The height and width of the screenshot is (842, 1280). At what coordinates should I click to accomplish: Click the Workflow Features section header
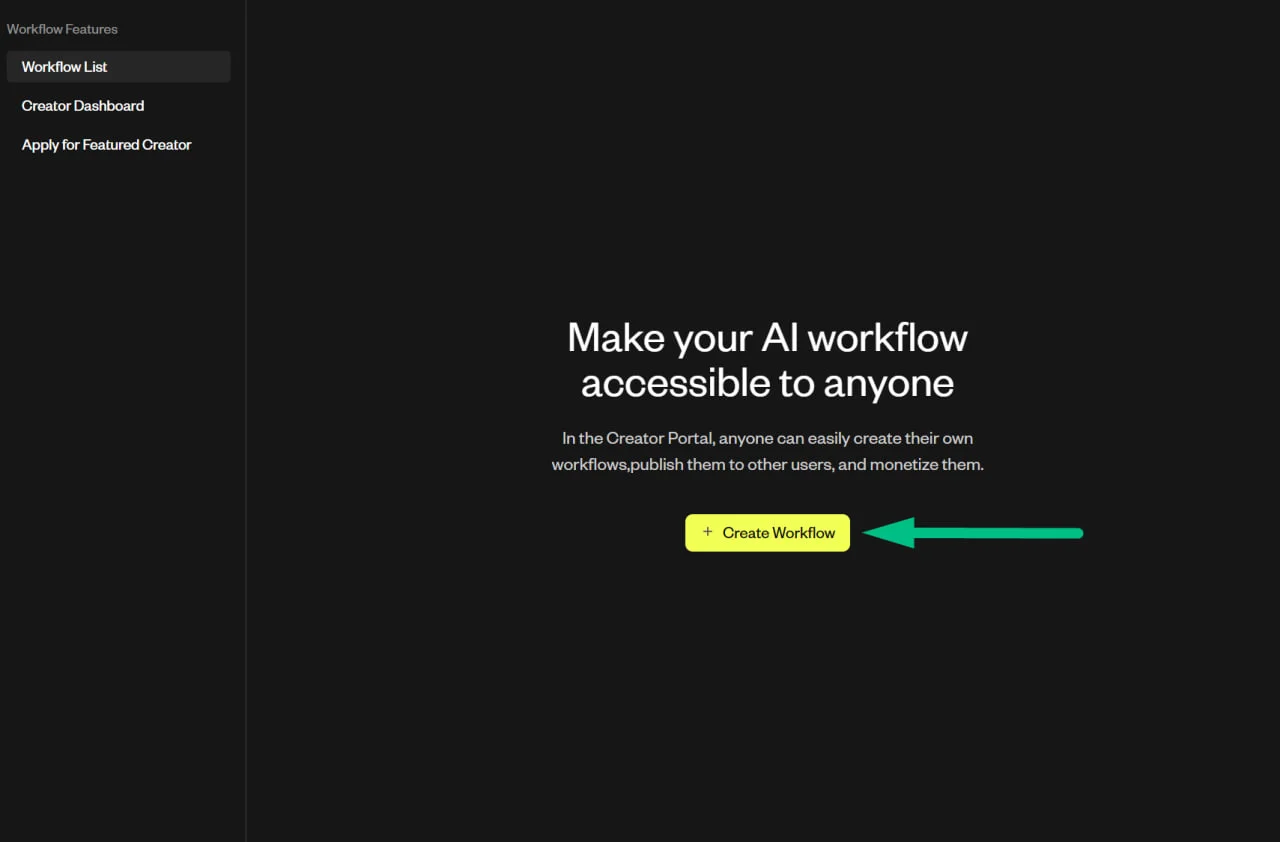point(62,29)
